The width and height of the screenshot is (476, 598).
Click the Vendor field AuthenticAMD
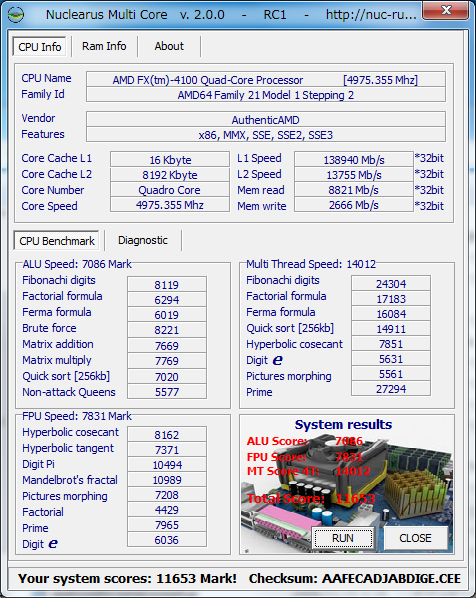(265, 120)
